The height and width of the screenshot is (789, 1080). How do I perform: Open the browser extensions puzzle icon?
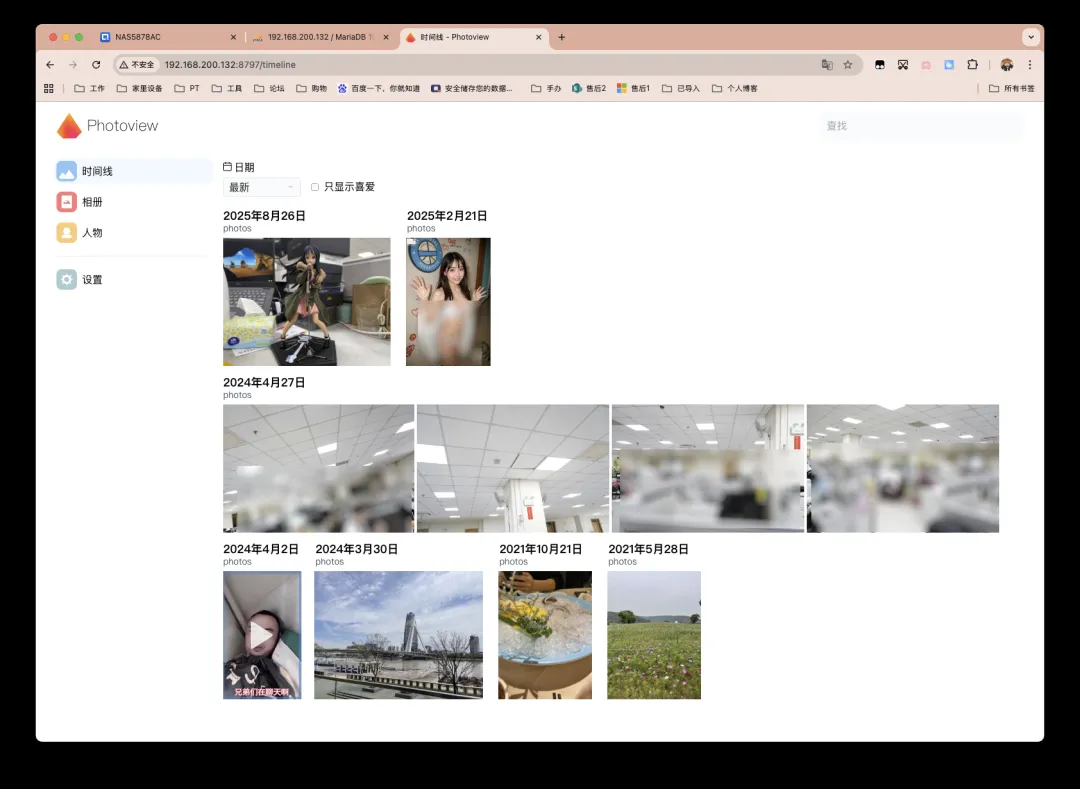click(x=972, y=65)
